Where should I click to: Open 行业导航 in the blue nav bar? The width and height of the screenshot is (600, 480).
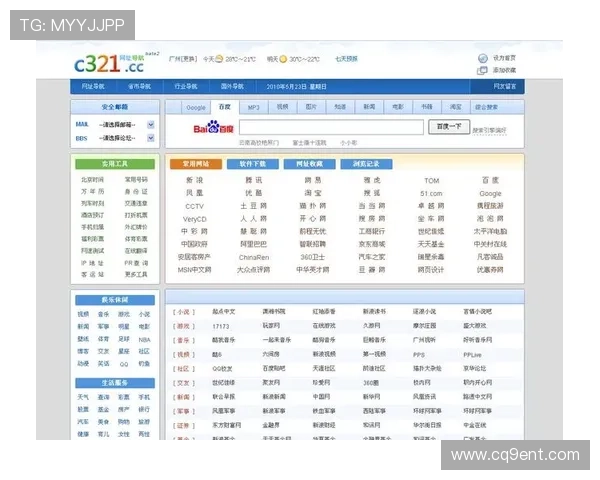tap(186, 87)
